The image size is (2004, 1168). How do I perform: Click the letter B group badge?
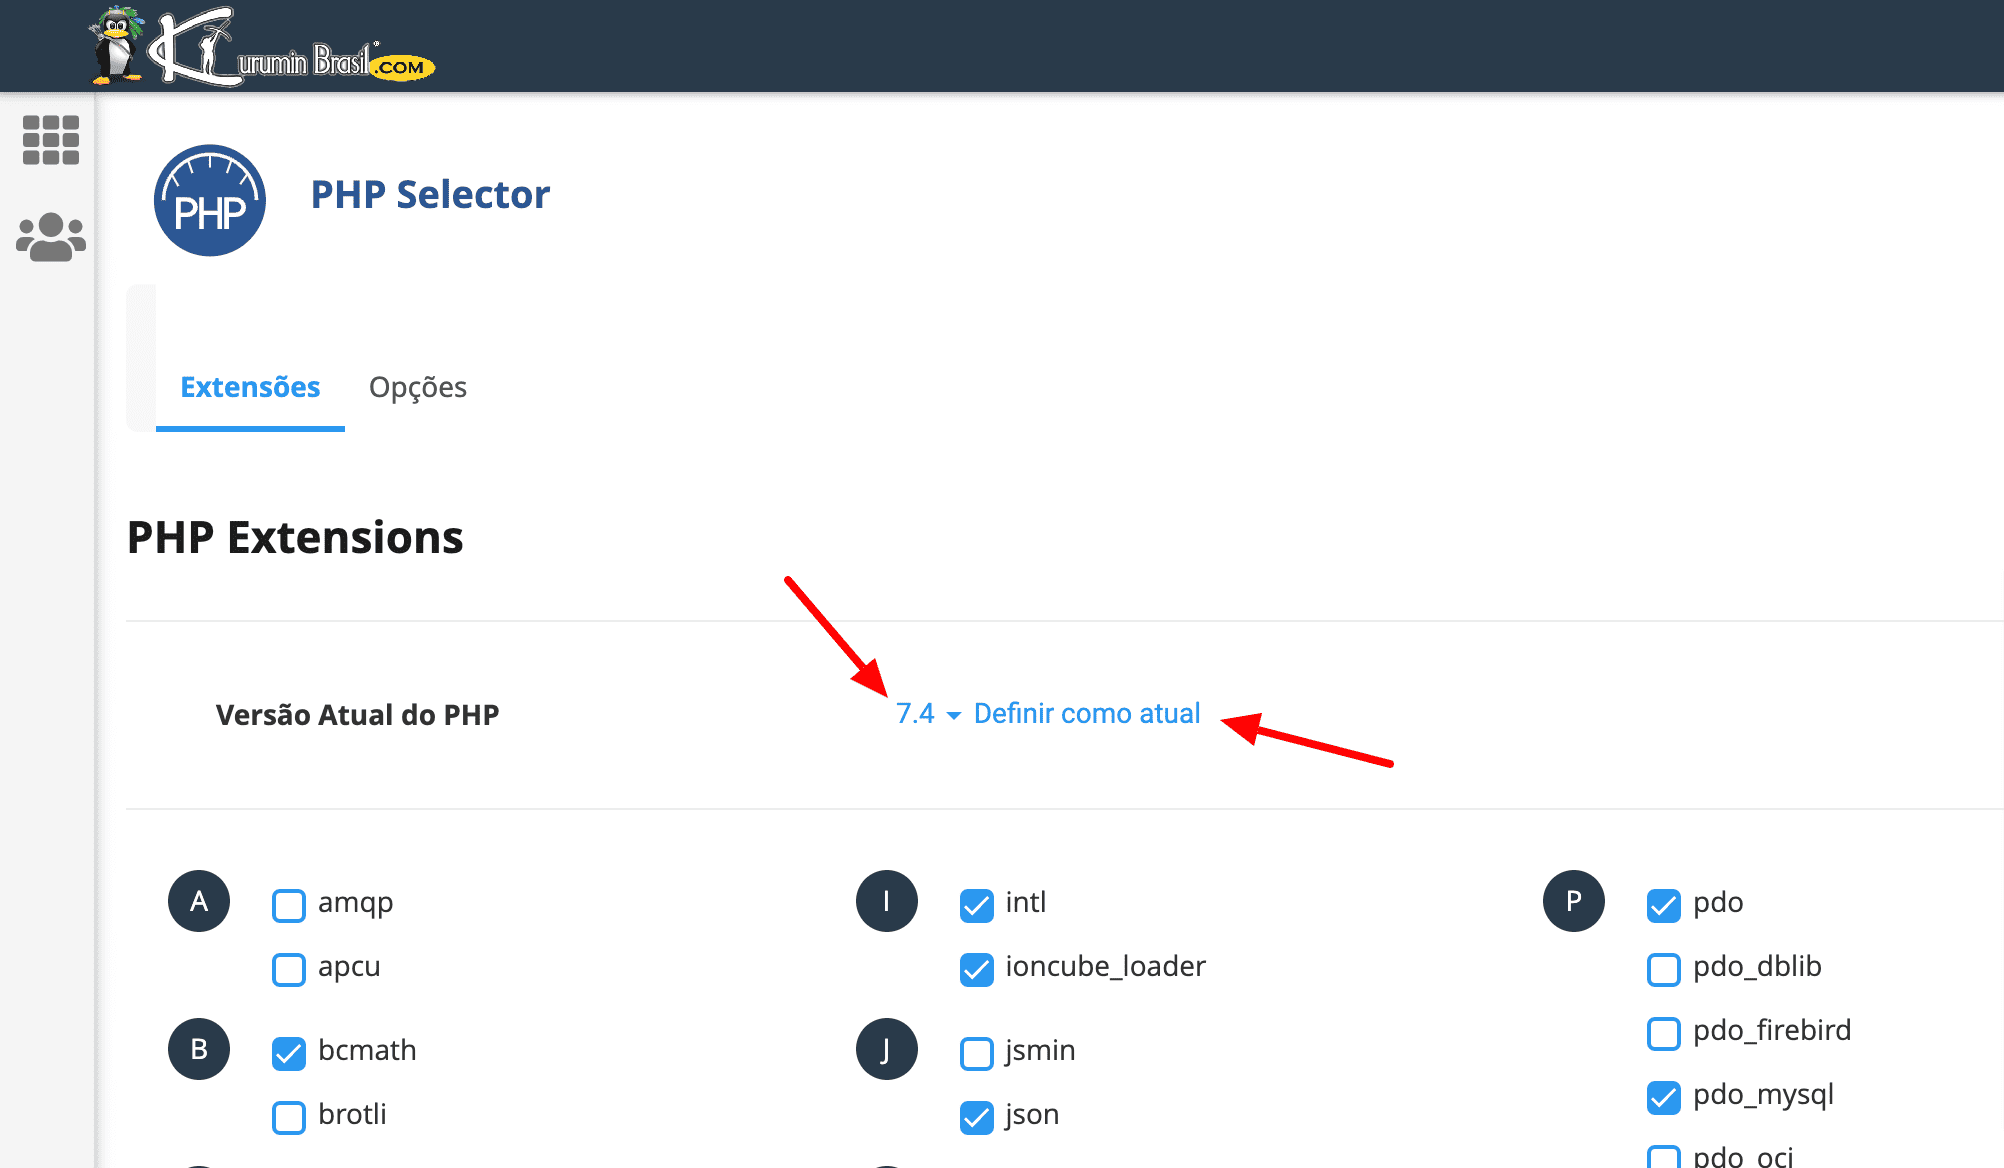tap(199, 1049)
